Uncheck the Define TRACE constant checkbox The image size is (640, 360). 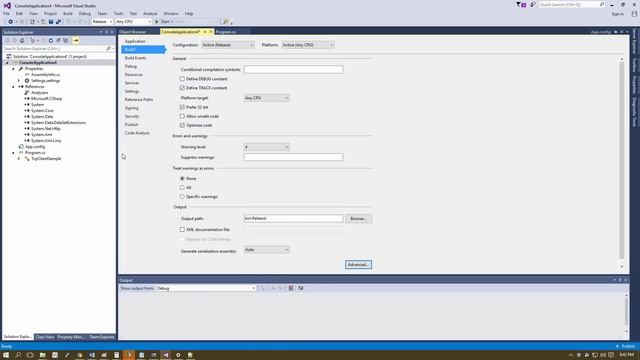182,88
